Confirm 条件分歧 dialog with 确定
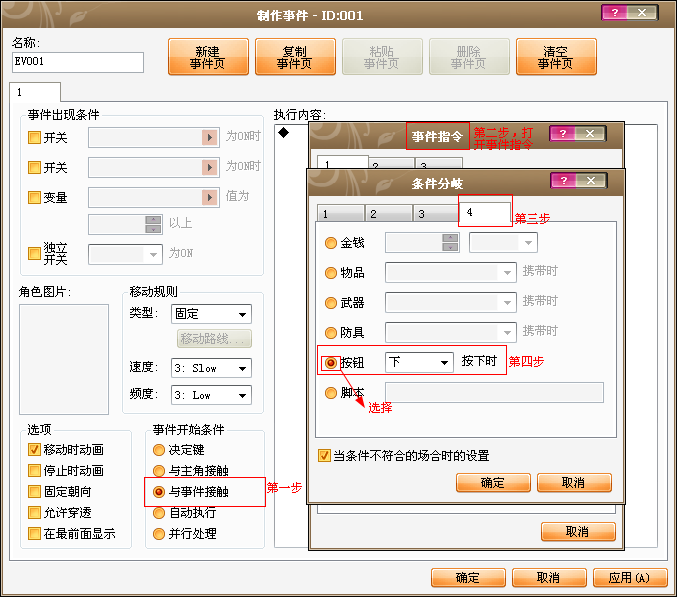The image size is (677, 597). click(493, 483)
